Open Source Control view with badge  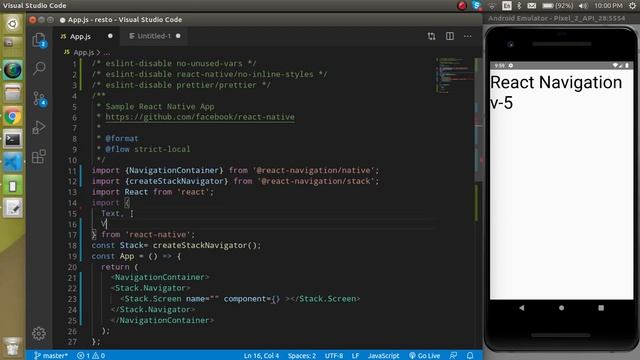pos(40,98)
